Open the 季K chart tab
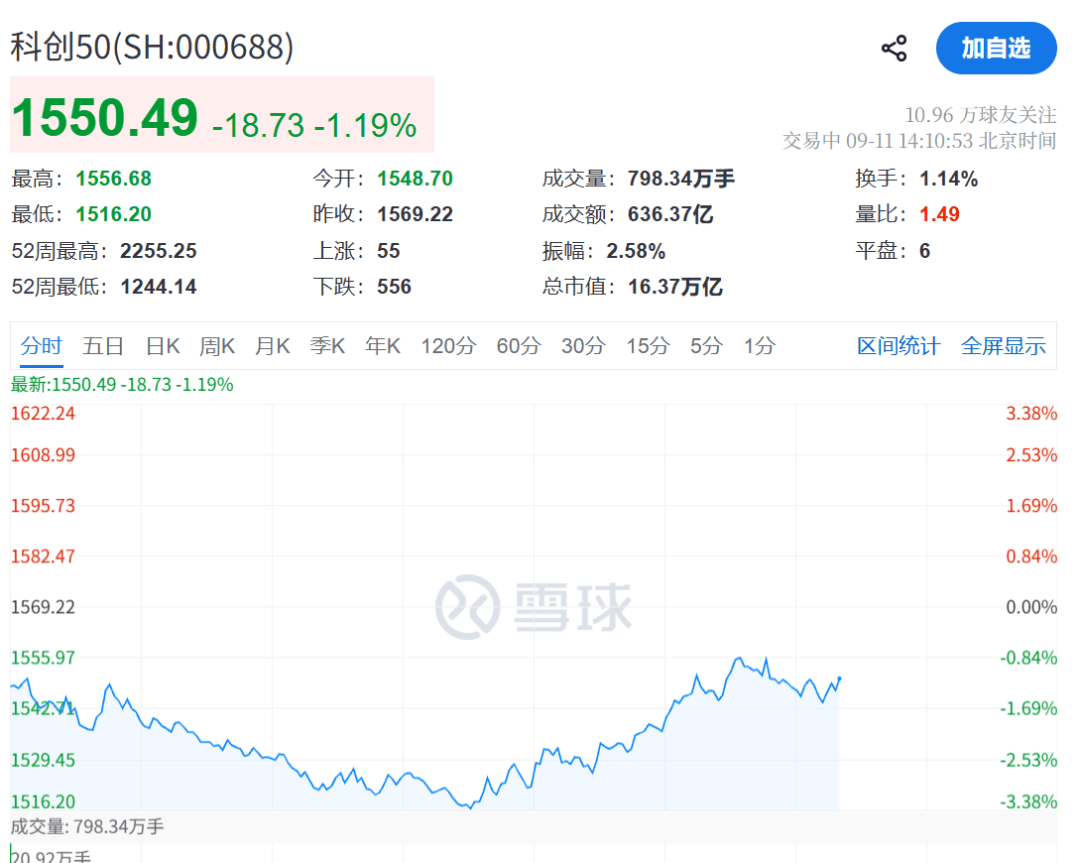This screenshot has height=863, width=1080. 327,346
